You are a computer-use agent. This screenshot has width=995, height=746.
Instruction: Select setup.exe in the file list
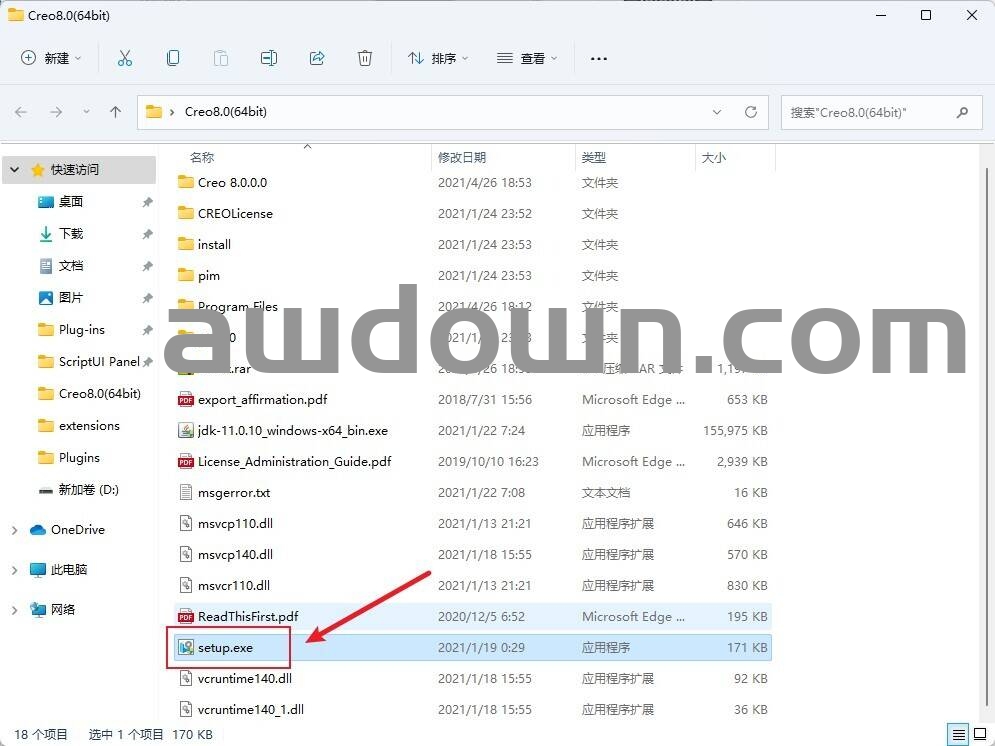tap(226, 648)
